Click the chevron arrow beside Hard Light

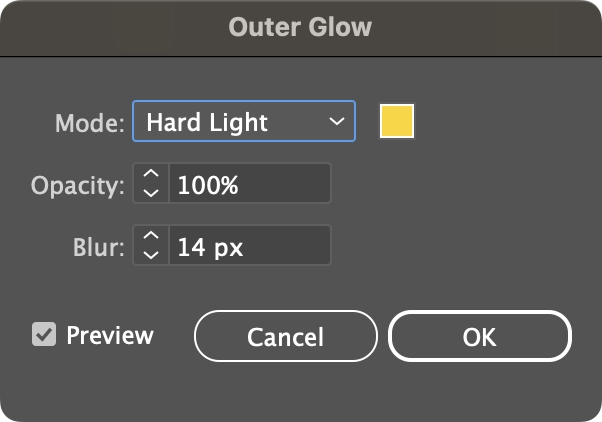(x=337, y=121)
